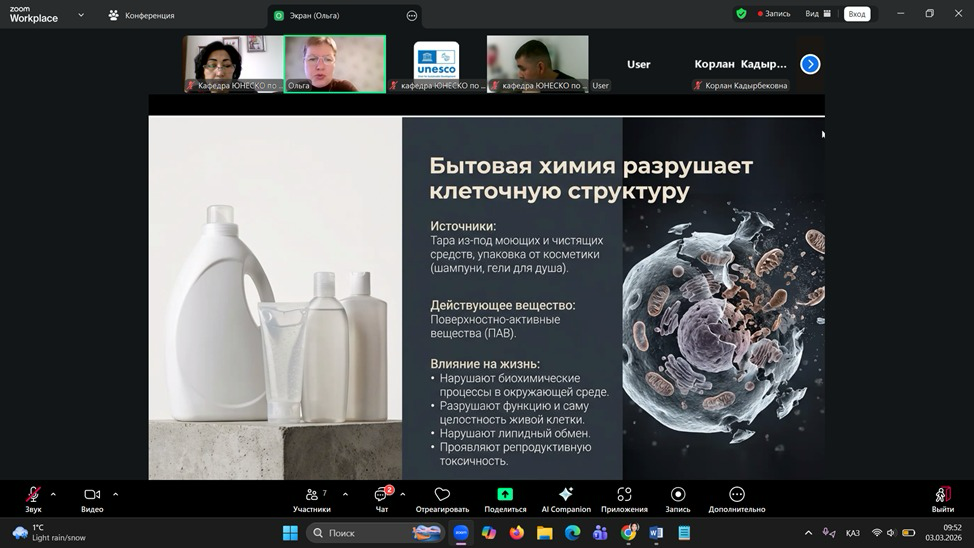Click the Вход sign-in button
974x548 pixels.
[857, 14]
